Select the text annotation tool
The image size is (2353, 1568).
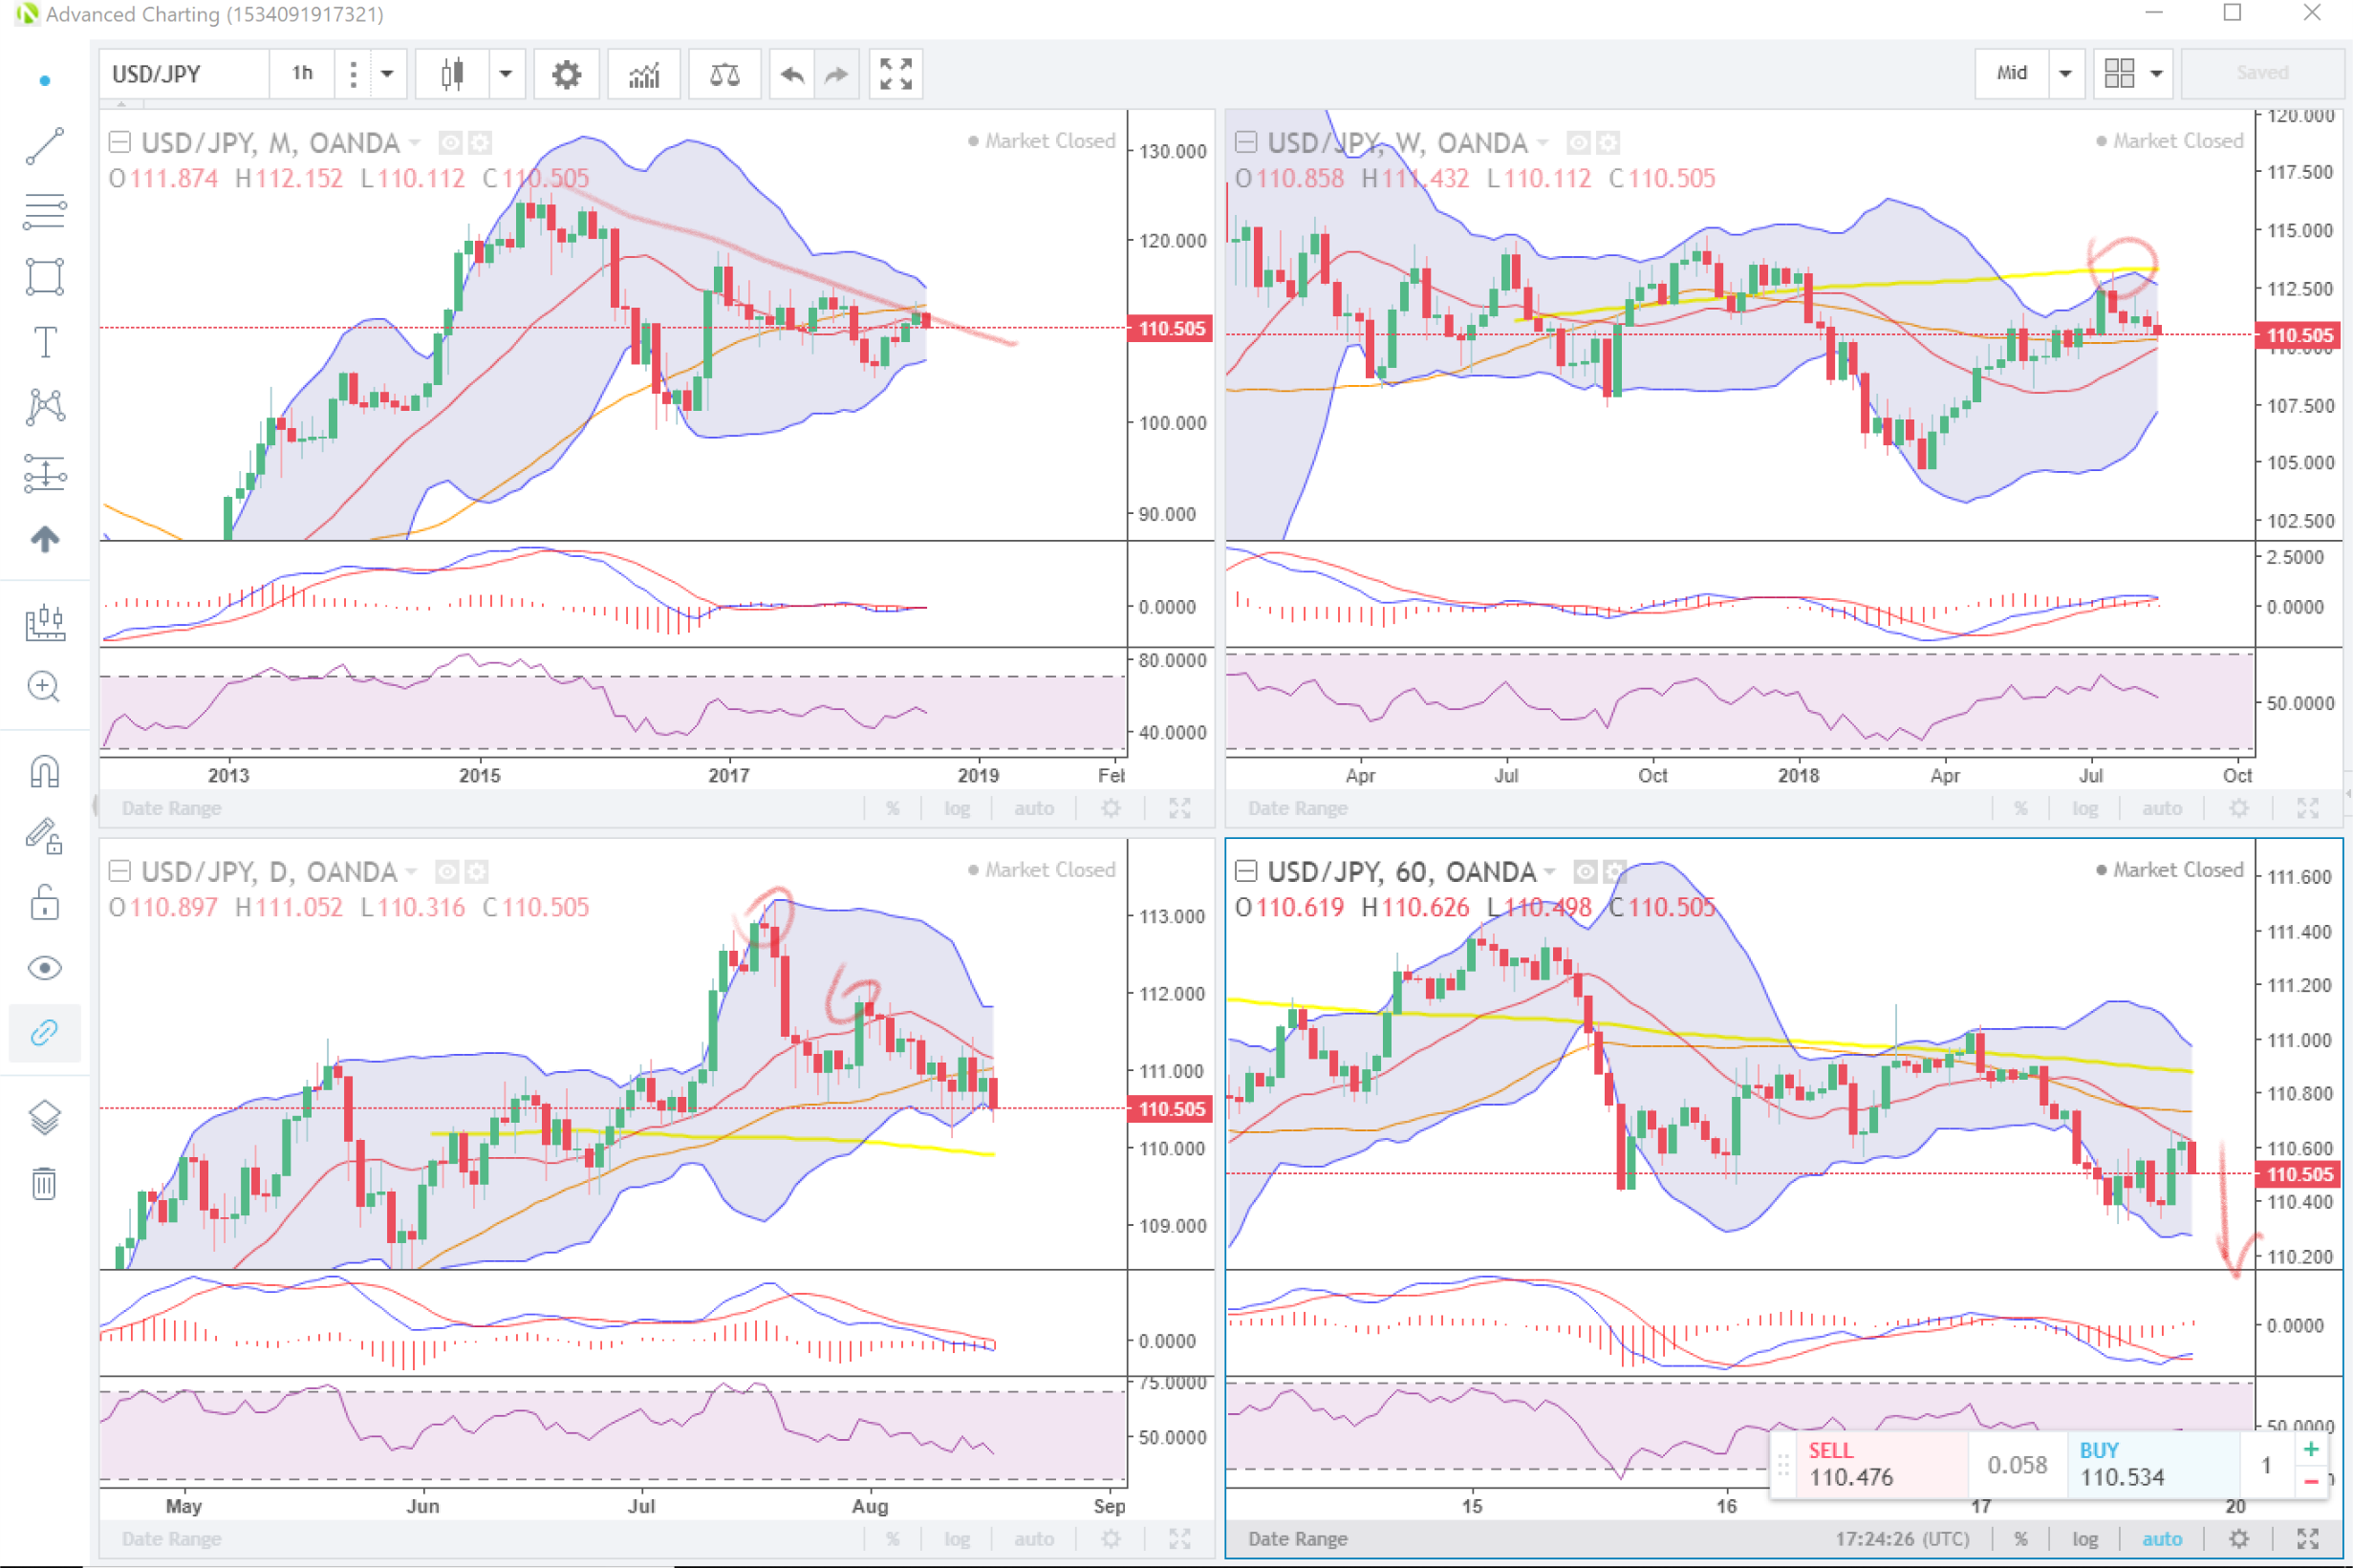click(45, 342)
